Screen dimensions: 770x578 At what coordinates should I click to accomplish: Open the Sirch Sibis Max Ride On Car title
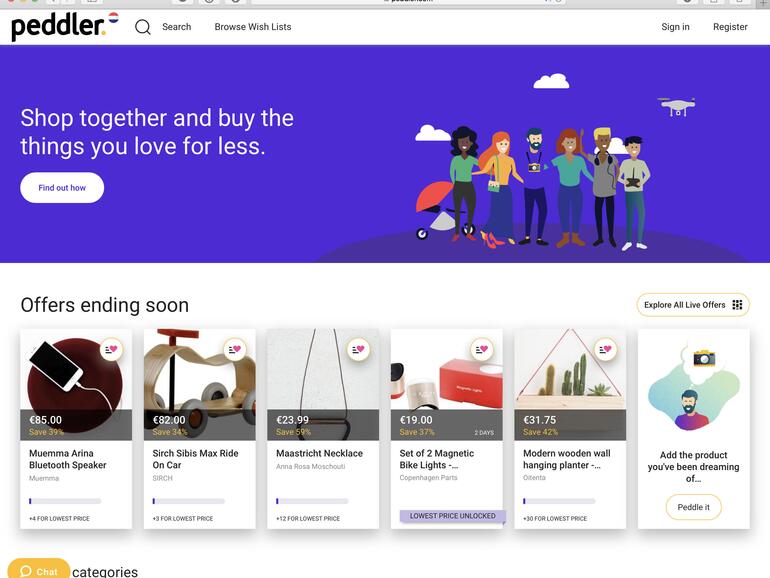[x=195, y=459]
